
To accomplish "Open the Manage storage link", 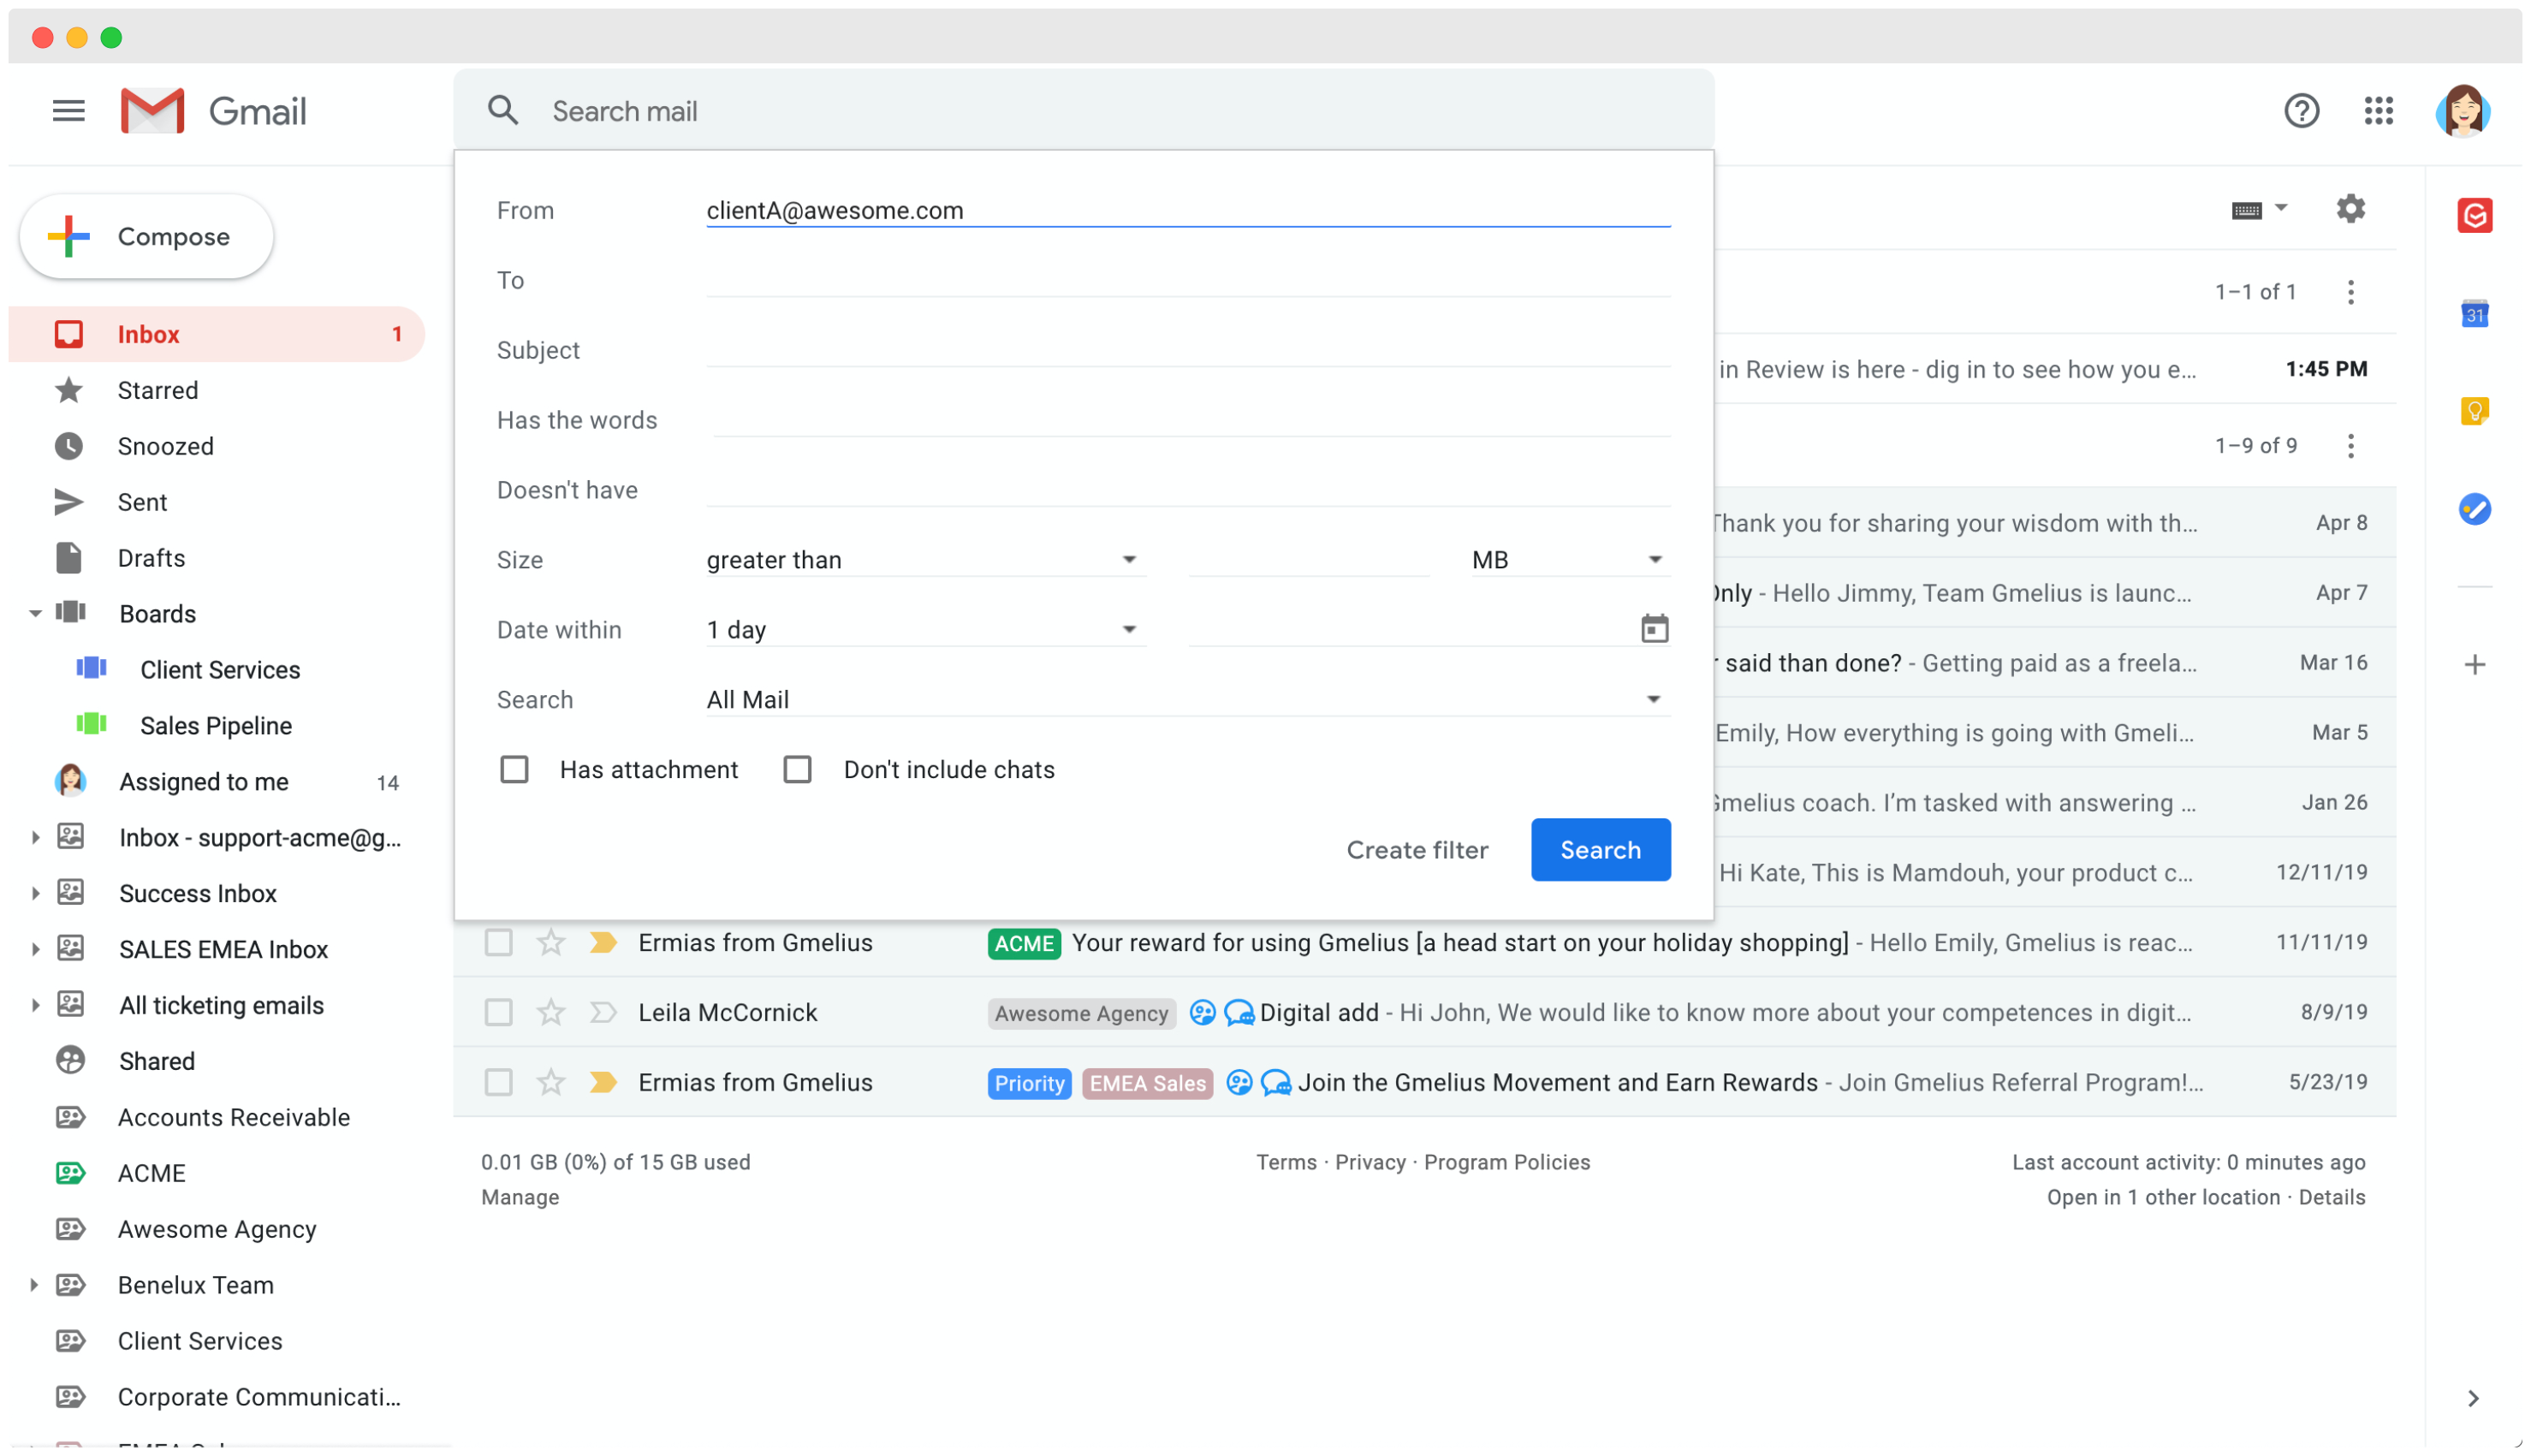I will pyautogui.click(x=520, y=1197).
